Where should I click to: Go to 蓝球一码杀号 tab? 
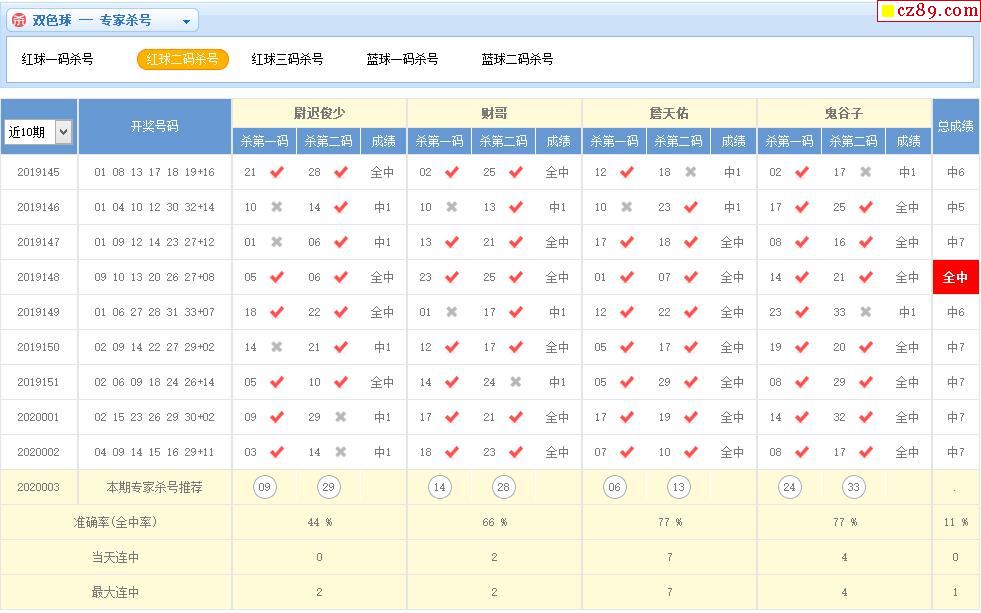tap(402, 59)
